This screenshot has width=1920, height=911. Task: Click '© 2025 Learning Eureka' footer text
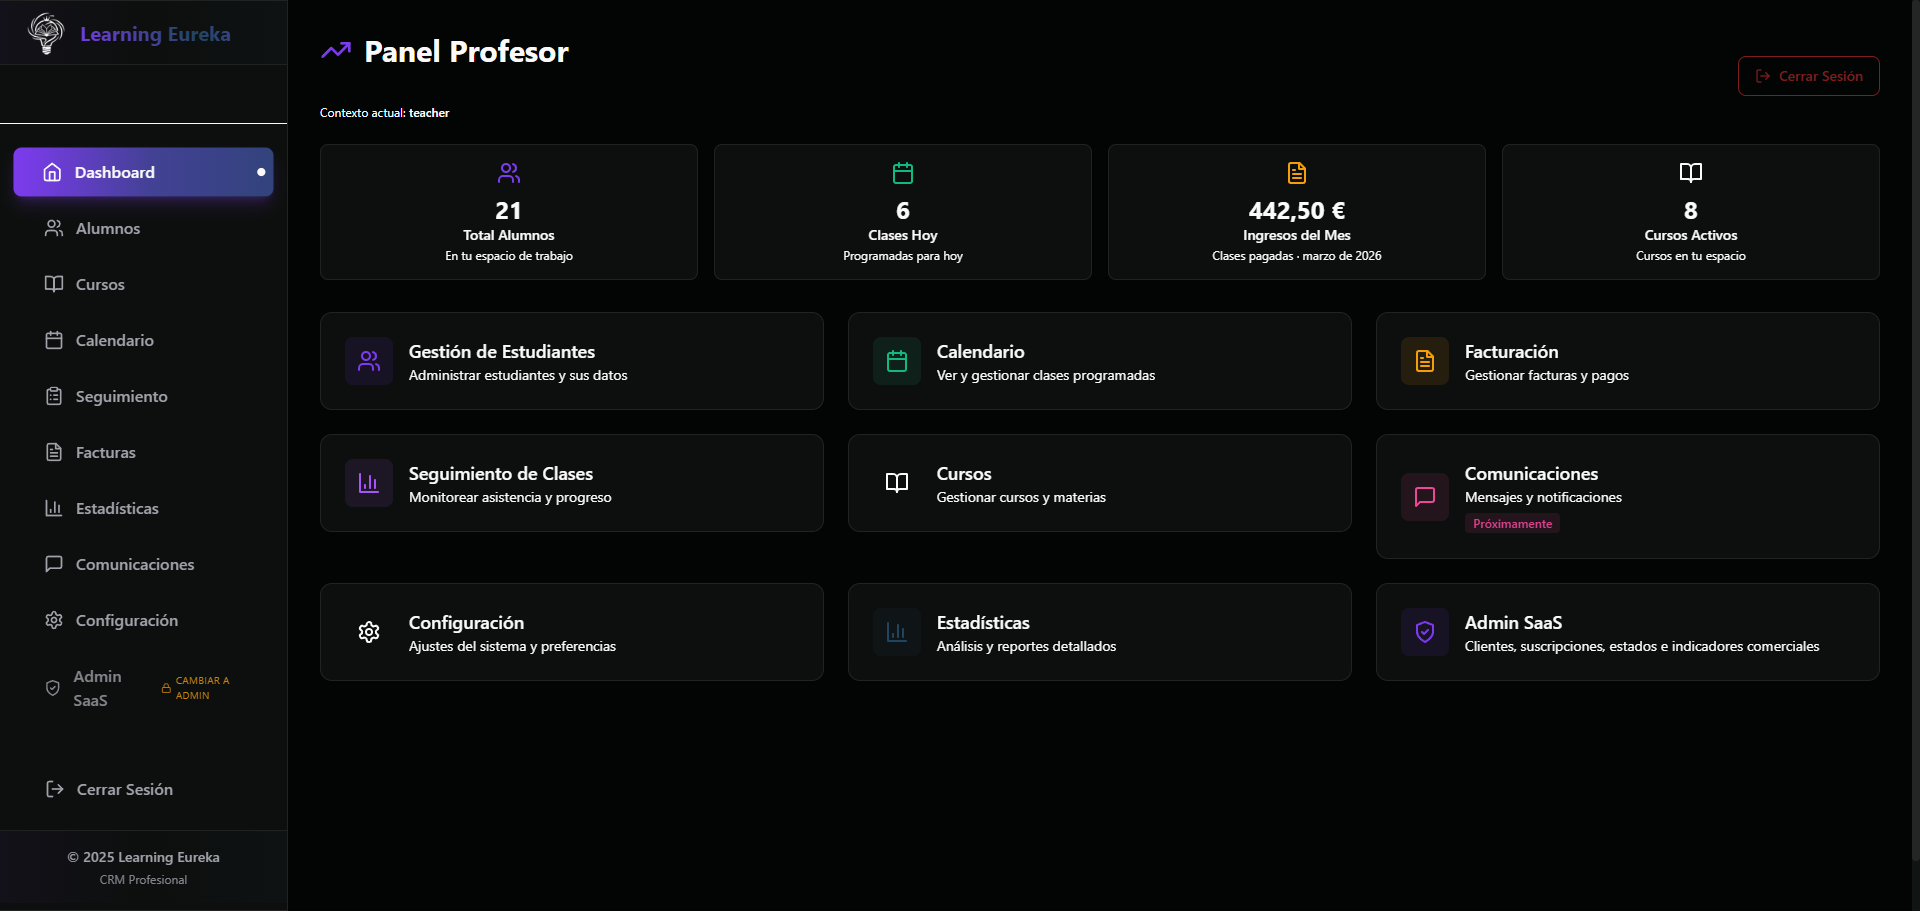(143, 857)
